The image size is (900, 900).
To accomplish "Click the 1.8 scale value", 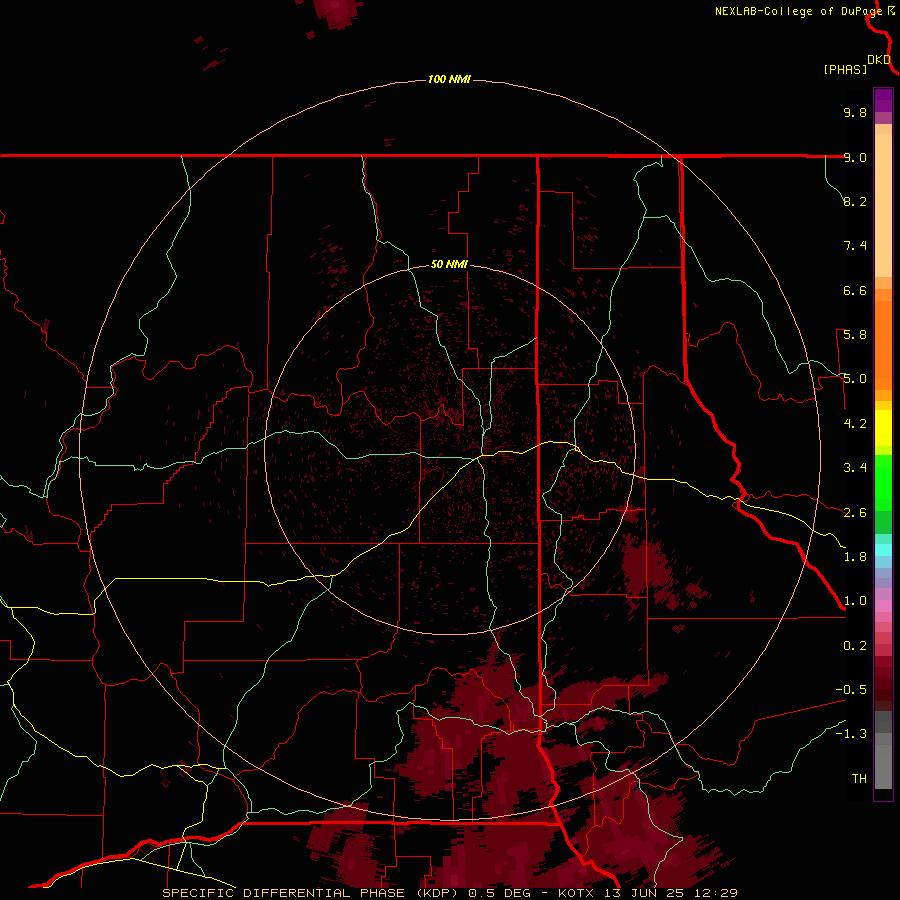I will coord(855,557).
